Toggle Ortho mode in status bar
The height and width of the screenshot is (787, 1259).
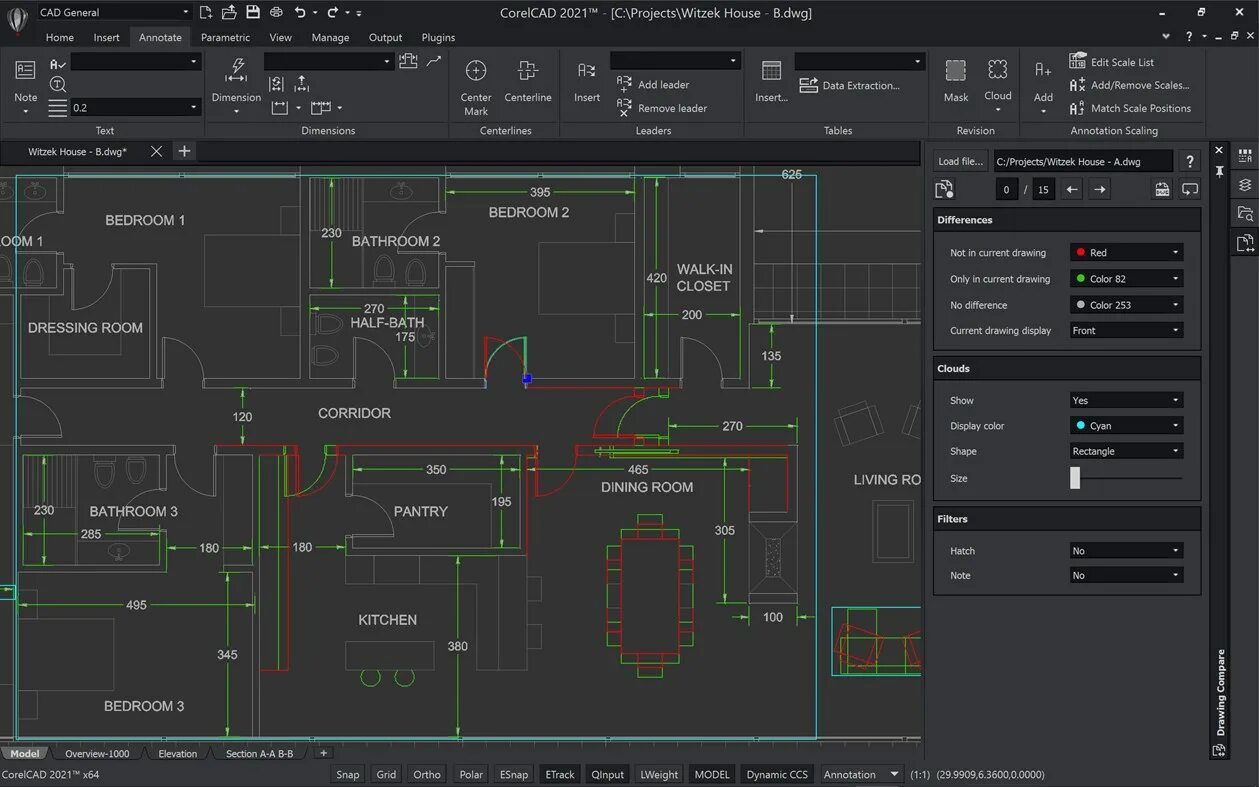pyautogui.click(x=427, y=774)
